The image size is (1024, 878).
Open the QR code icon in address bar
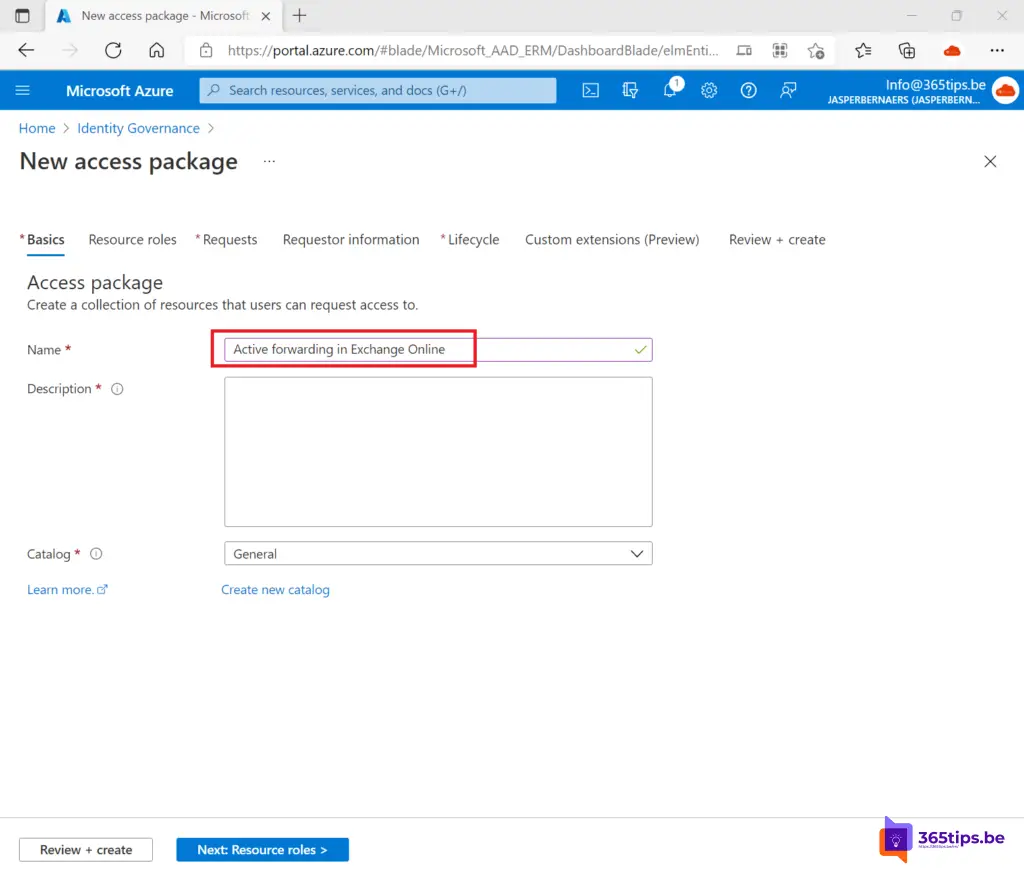point(780,50)
